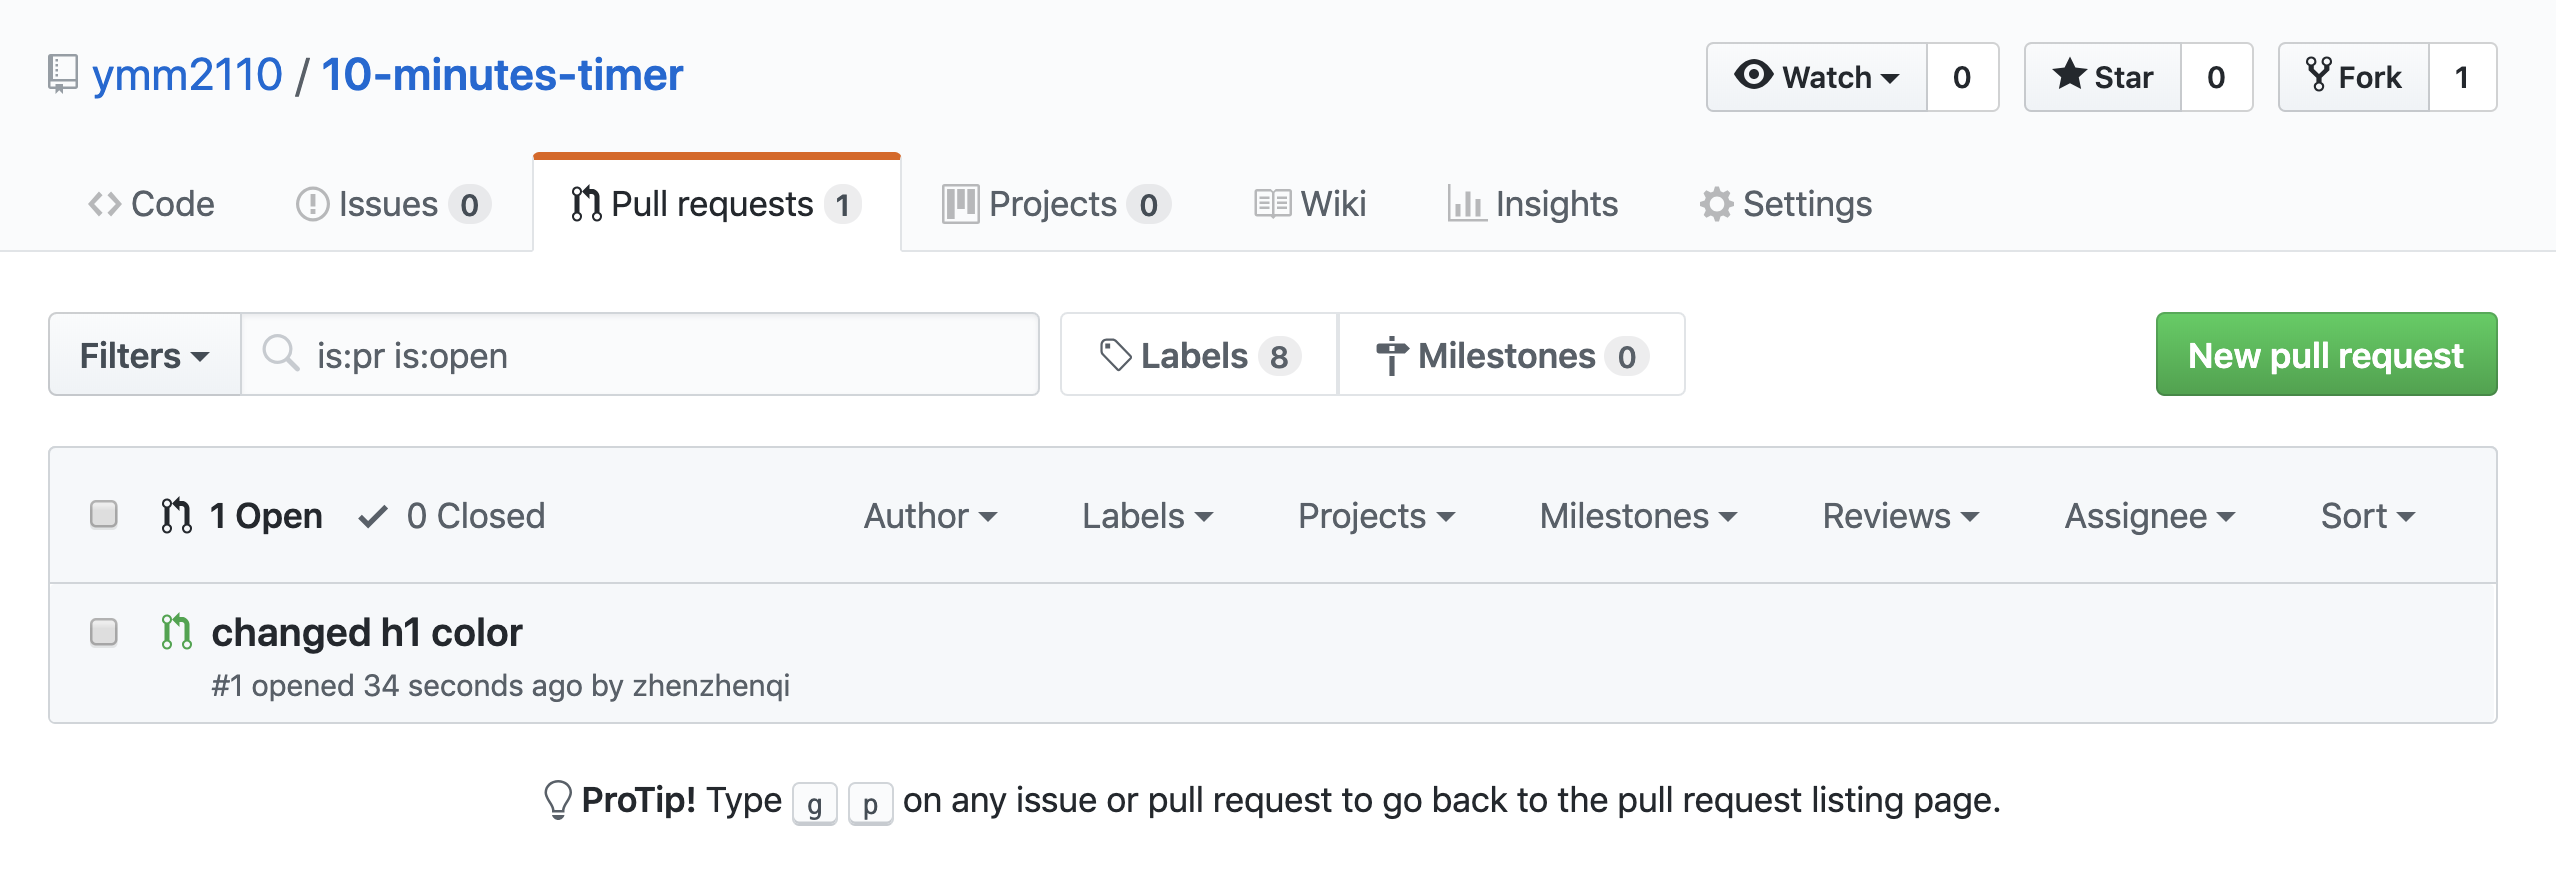The width and height of the screenshot is (2556, 892).
Task: Open the zhenzhenqi author link
Action: point(711,686)
